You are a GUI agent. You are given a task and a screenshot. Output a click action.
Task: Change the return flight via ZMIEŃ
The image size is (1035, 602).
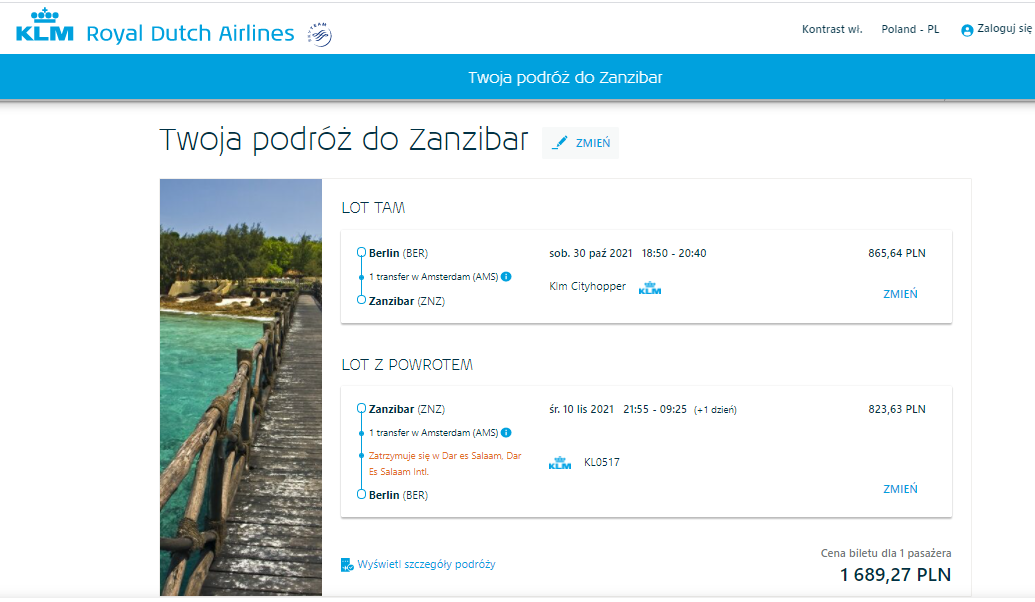(x=900, y=488)
